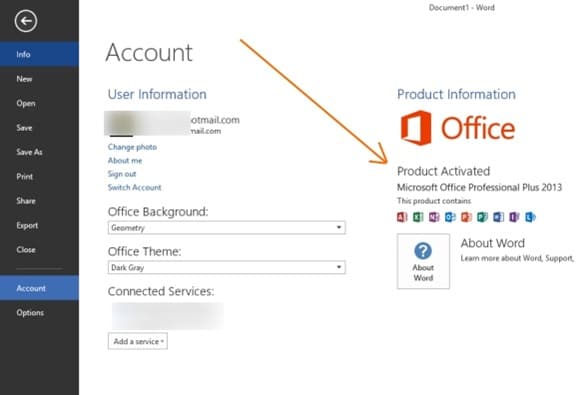Click the Connected Services heading
This screenshot has height=395, width=577.
tap(161, 291)
